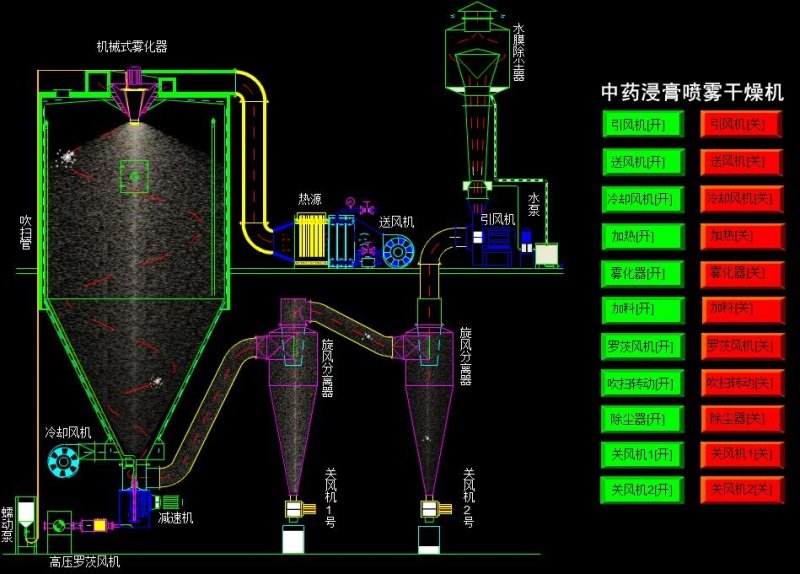Viewport: 800px width, 574px height.
Task: Turn off 送风机 with red [关] button
Action: click(740, 161)
